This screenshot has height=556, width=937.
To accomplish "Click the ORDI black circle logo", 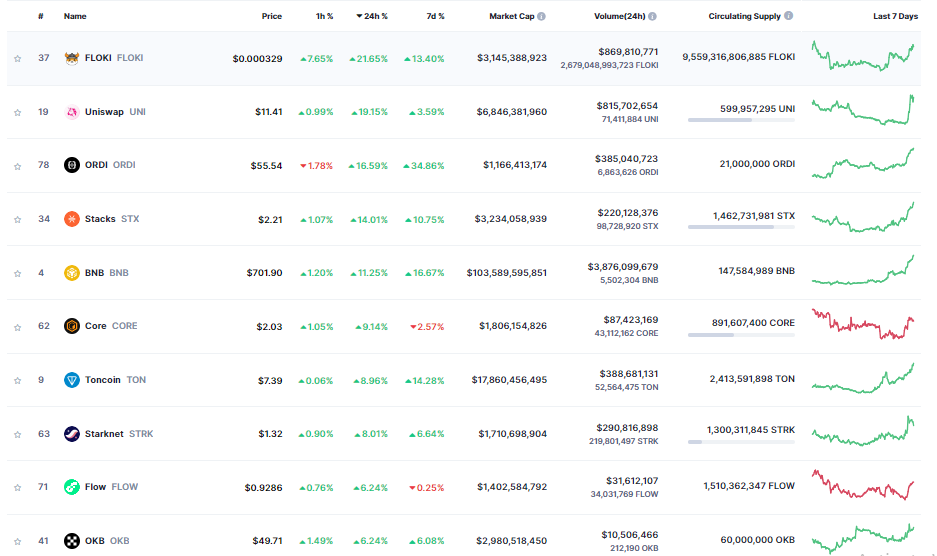I will [72, 165].
